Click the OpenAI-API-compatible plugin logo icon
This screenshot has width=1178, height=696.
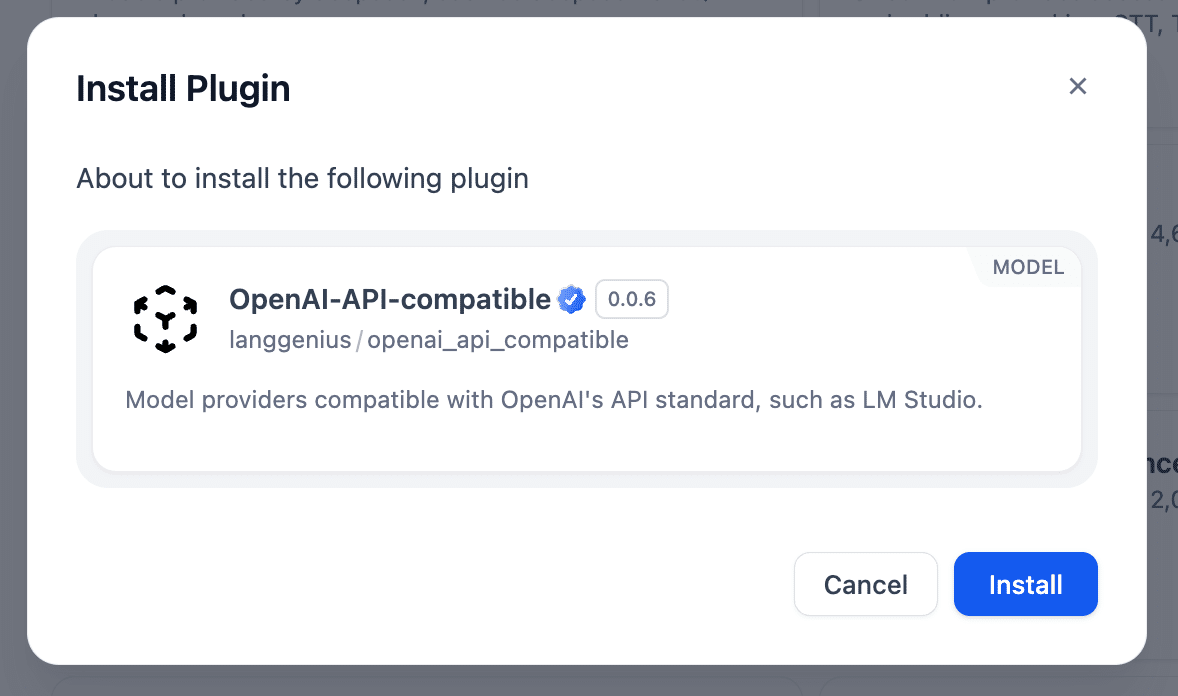tap(164, 318)
